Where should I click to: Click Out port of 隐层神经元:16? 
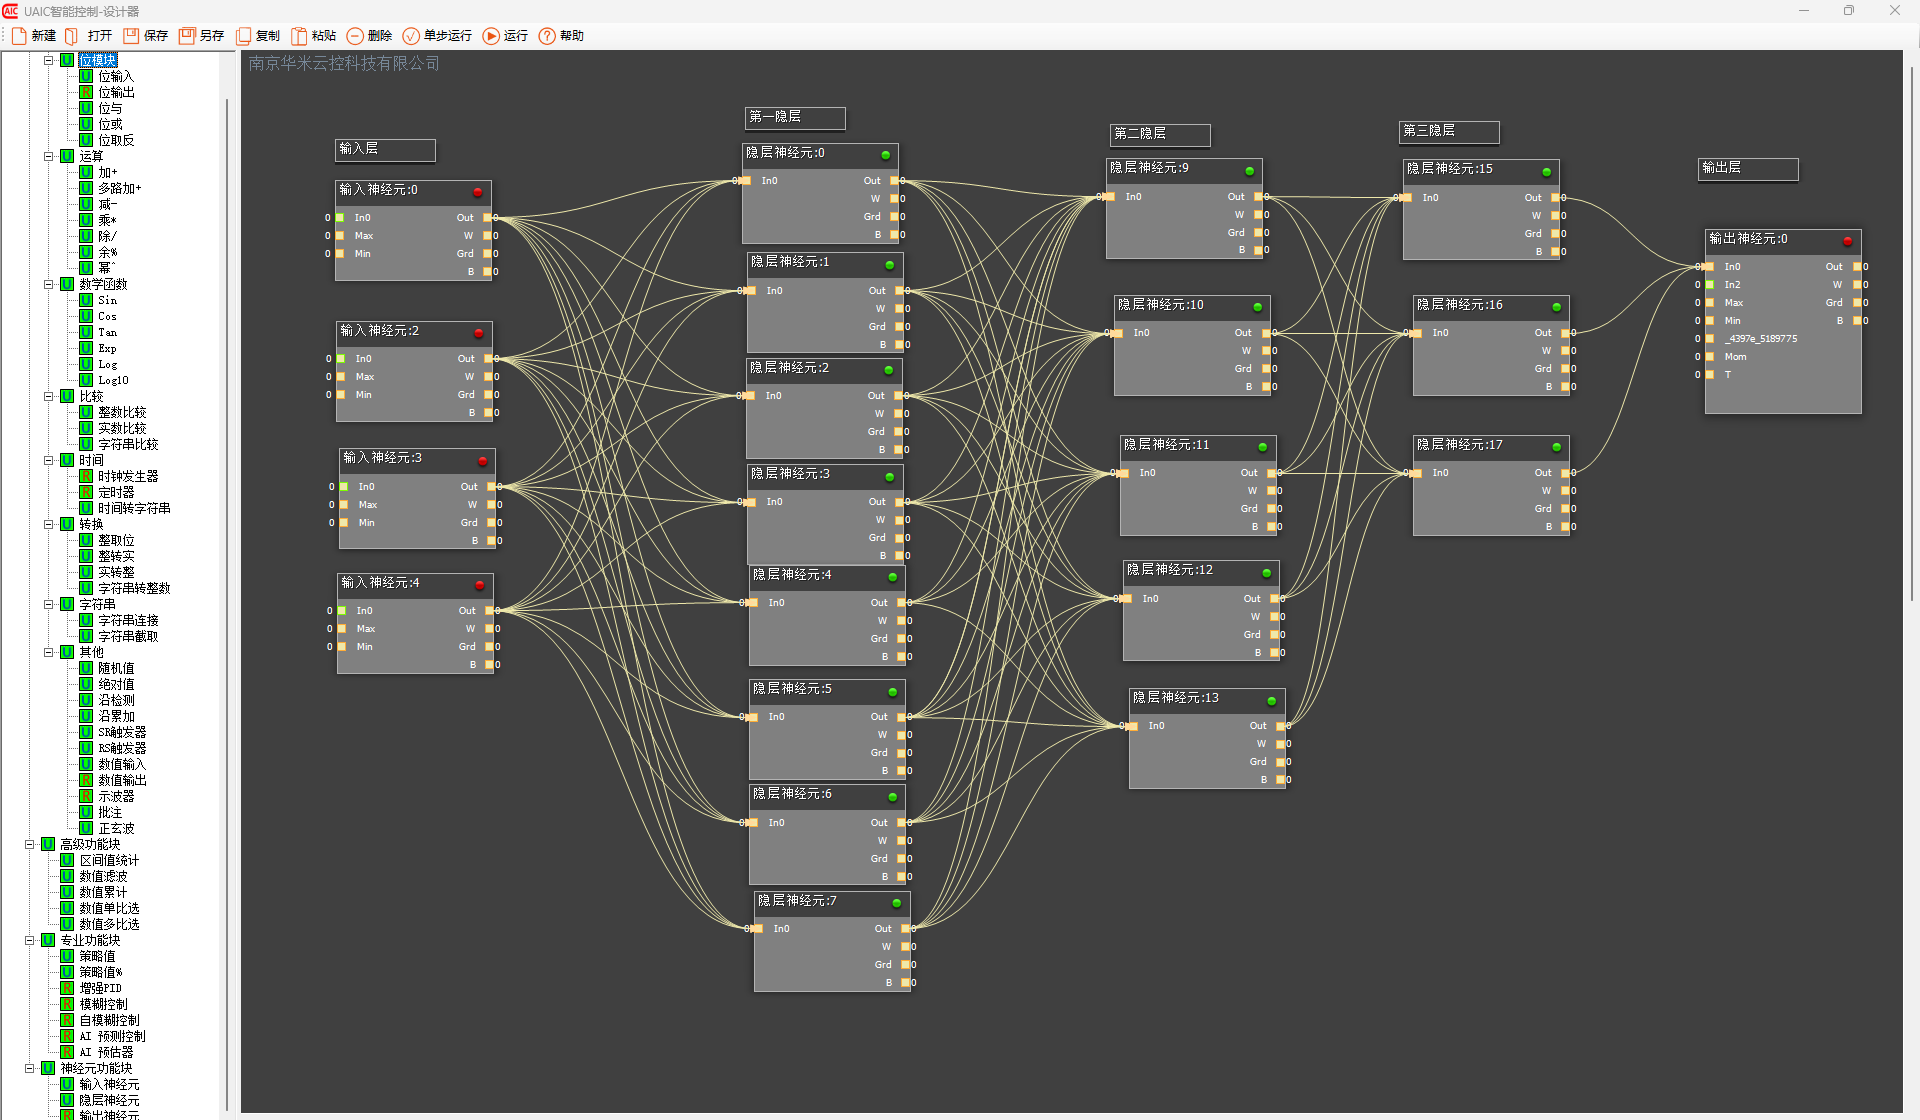coord(1565,333)
